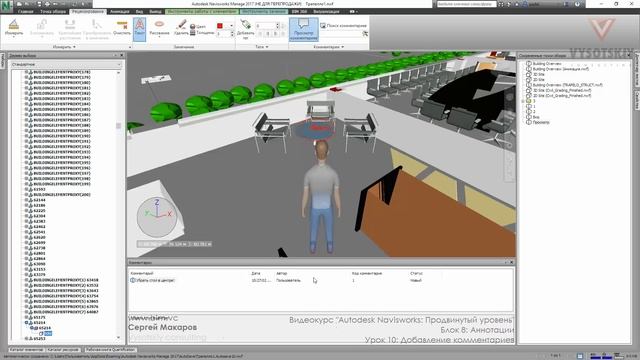This screenshot has height=360, width=640.
Task: Select the Удалить erase redline tool
Action: click(181, 27)
